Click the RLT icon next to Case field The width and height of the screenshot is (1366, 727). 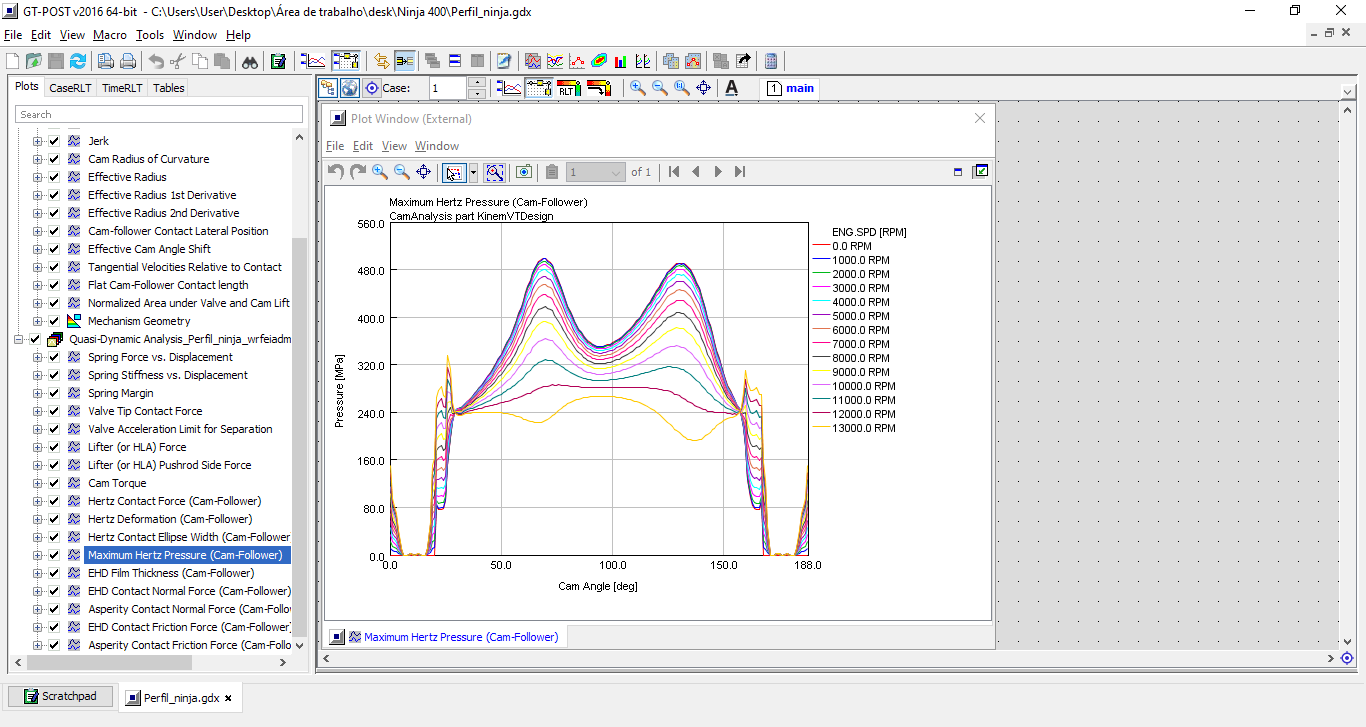pos(568,88)
